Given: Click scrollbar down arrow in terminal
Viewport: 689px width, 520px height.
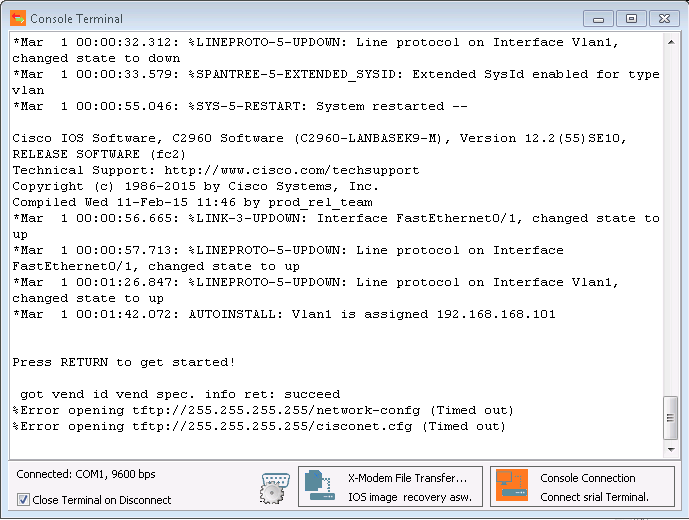Looking at the screenshot, I should pyautogui.click(x=671, y=449).
